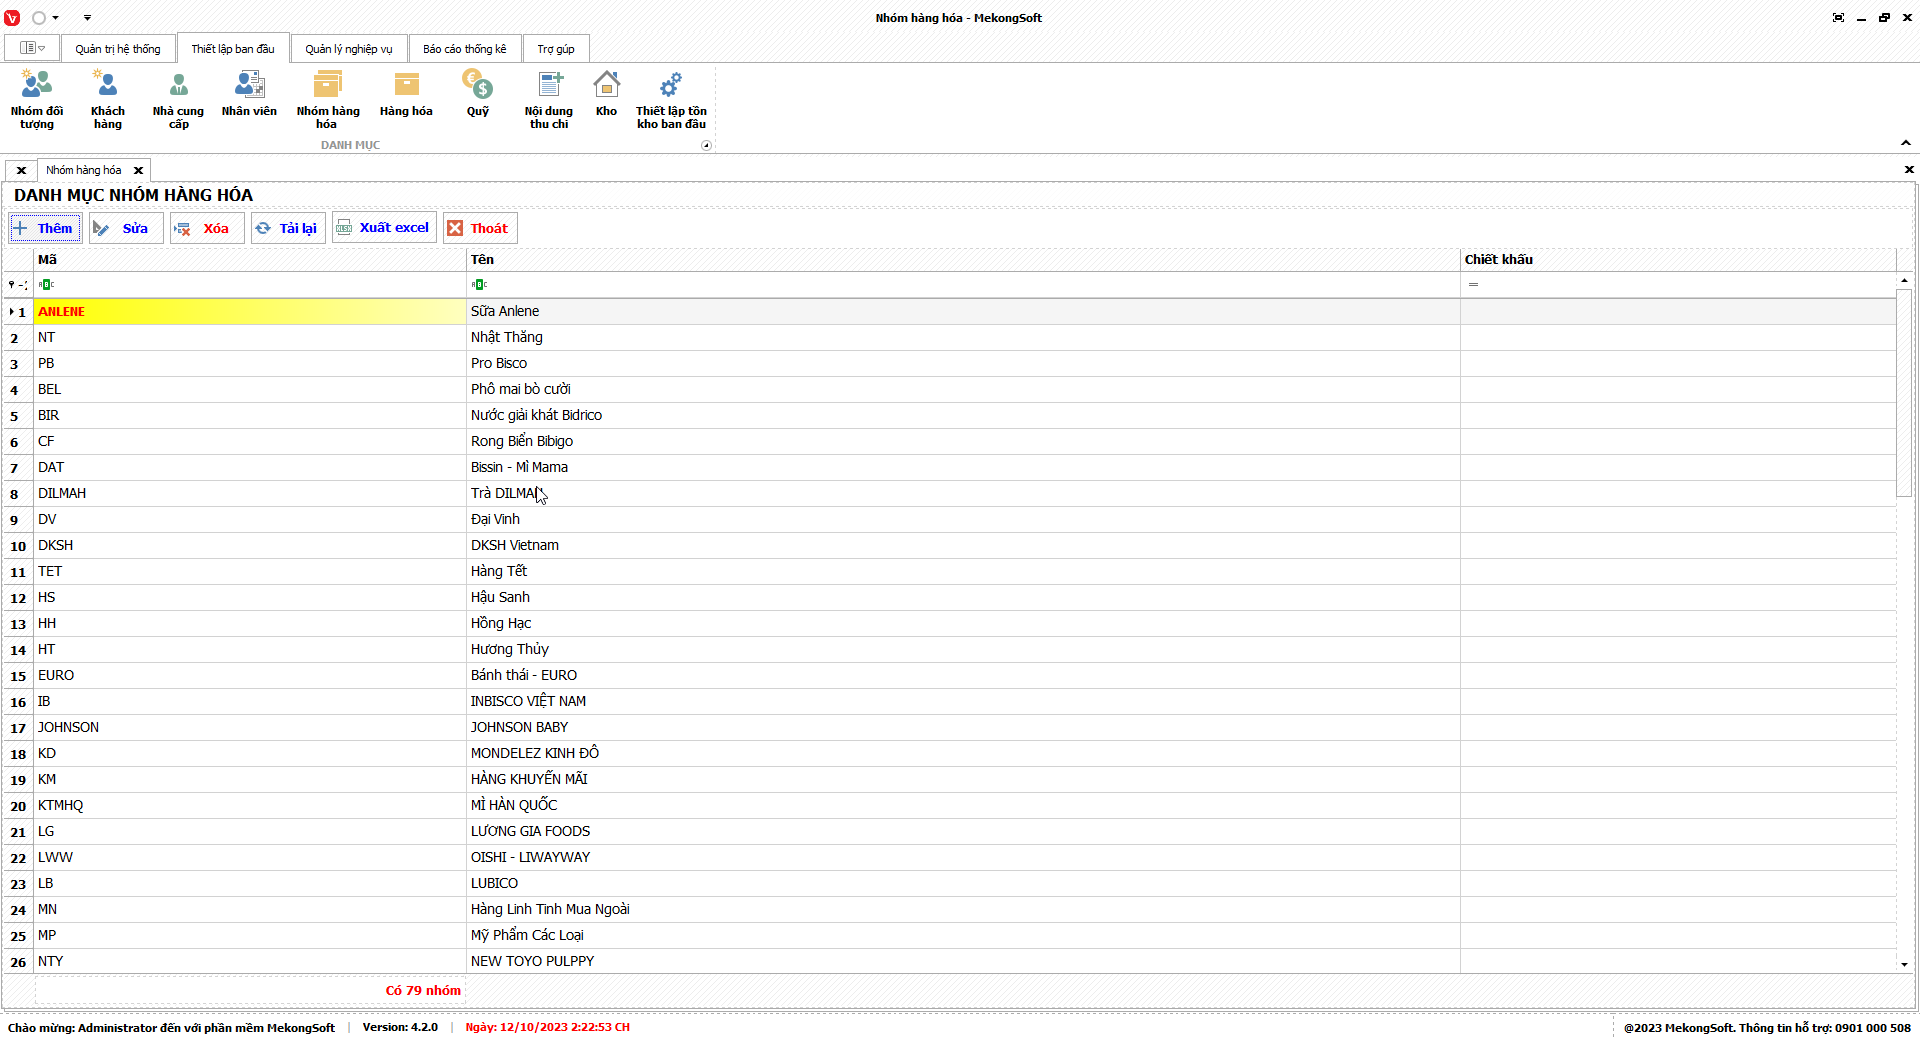Sort by the Tên column header

tap(963, 259)
